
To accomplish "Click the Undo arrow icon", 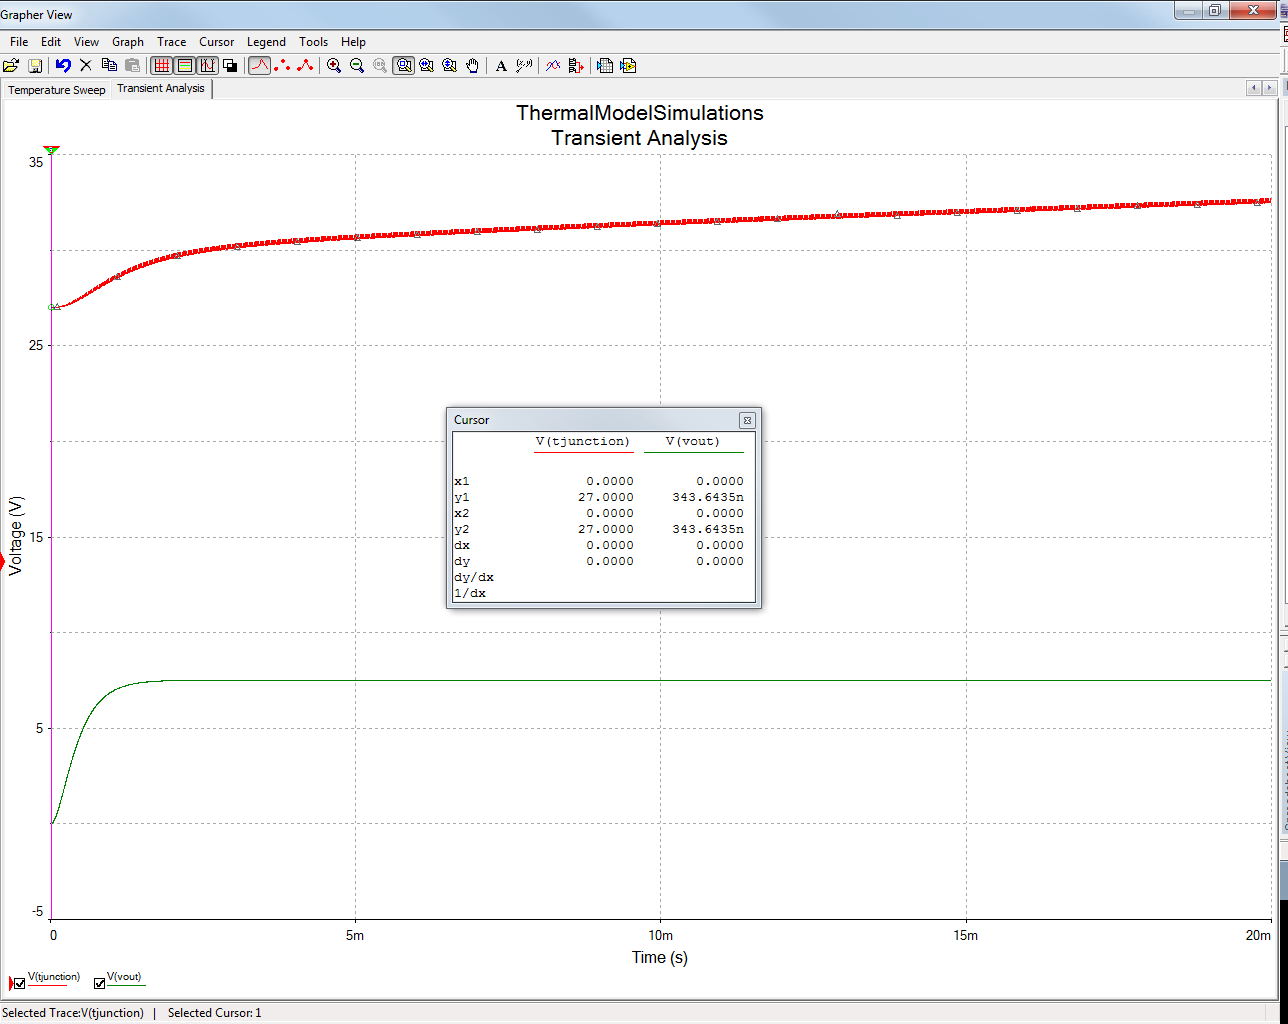I will (63, 66).
